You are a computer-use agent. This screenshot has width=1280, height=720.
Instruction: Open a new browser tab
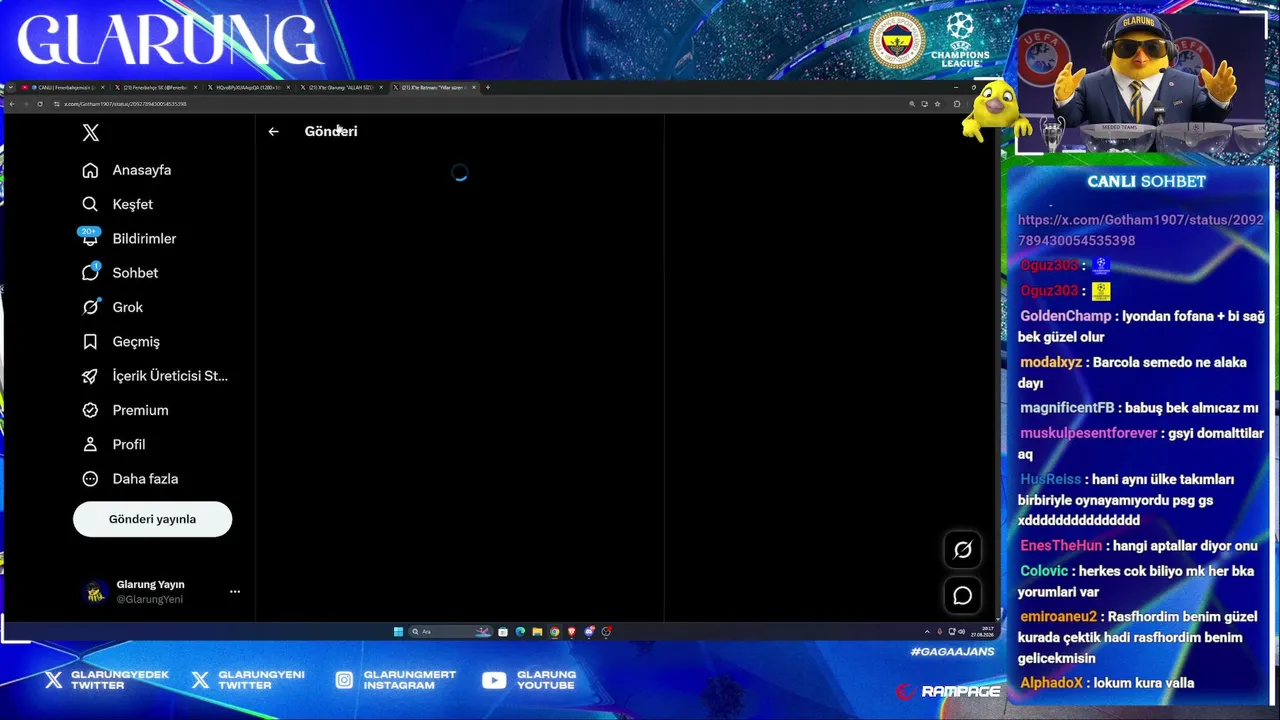point(488,88)
